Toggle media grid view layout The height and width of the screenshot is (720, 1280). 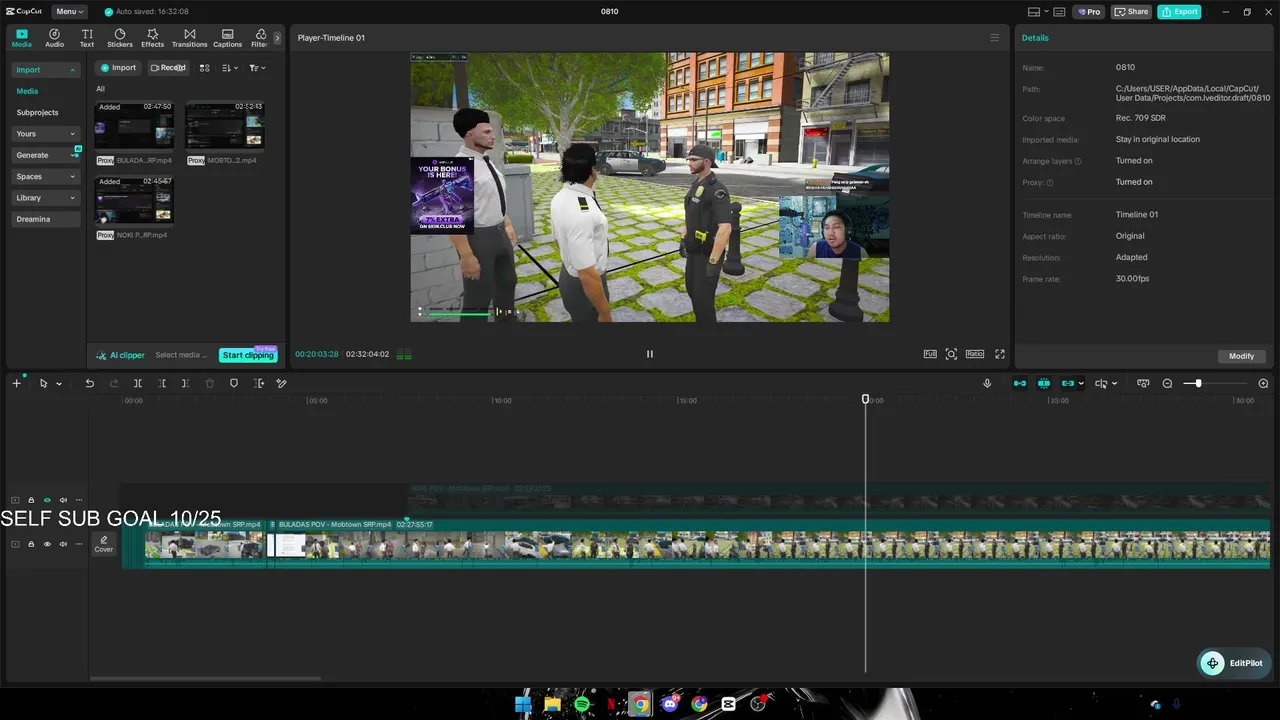click(204, 68)
